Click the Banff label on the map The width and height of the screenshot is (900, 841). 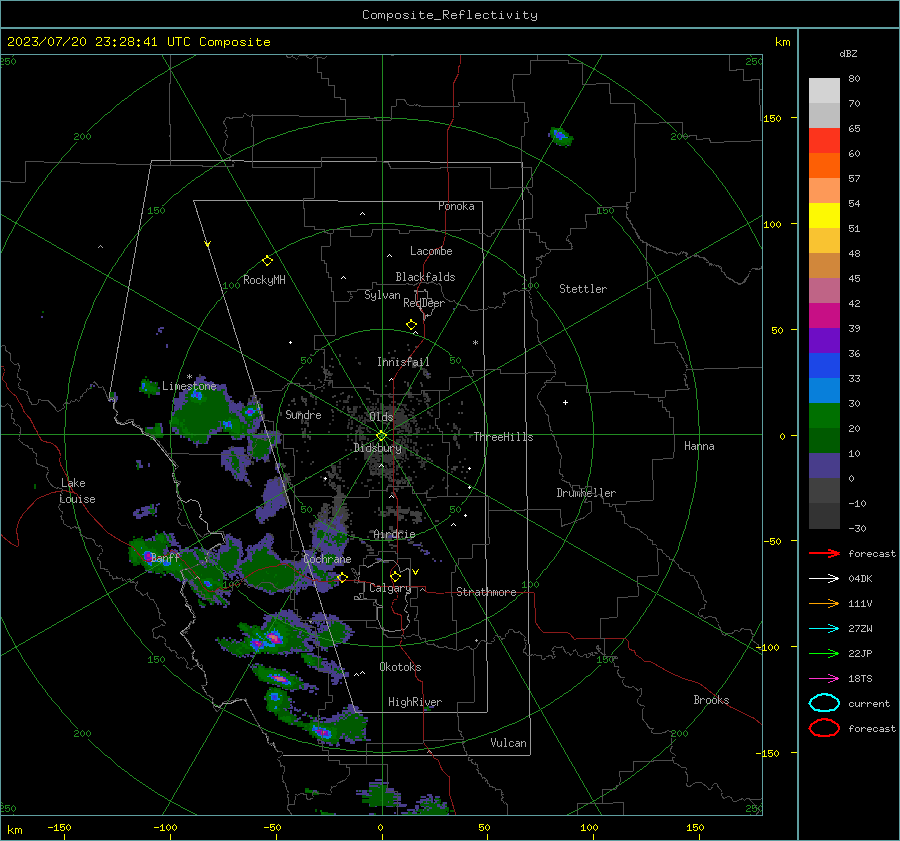tap(165, 557)
